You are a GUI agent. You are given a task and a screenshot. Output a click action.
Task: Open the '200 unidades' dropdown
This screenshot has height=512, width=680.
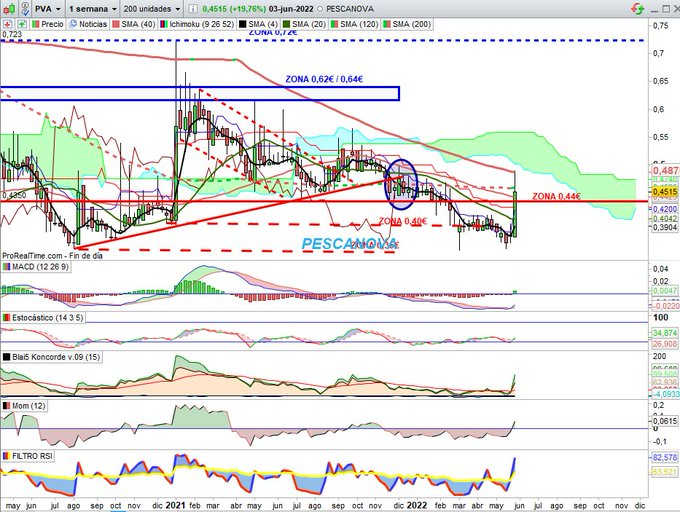(x=152, y=9)
